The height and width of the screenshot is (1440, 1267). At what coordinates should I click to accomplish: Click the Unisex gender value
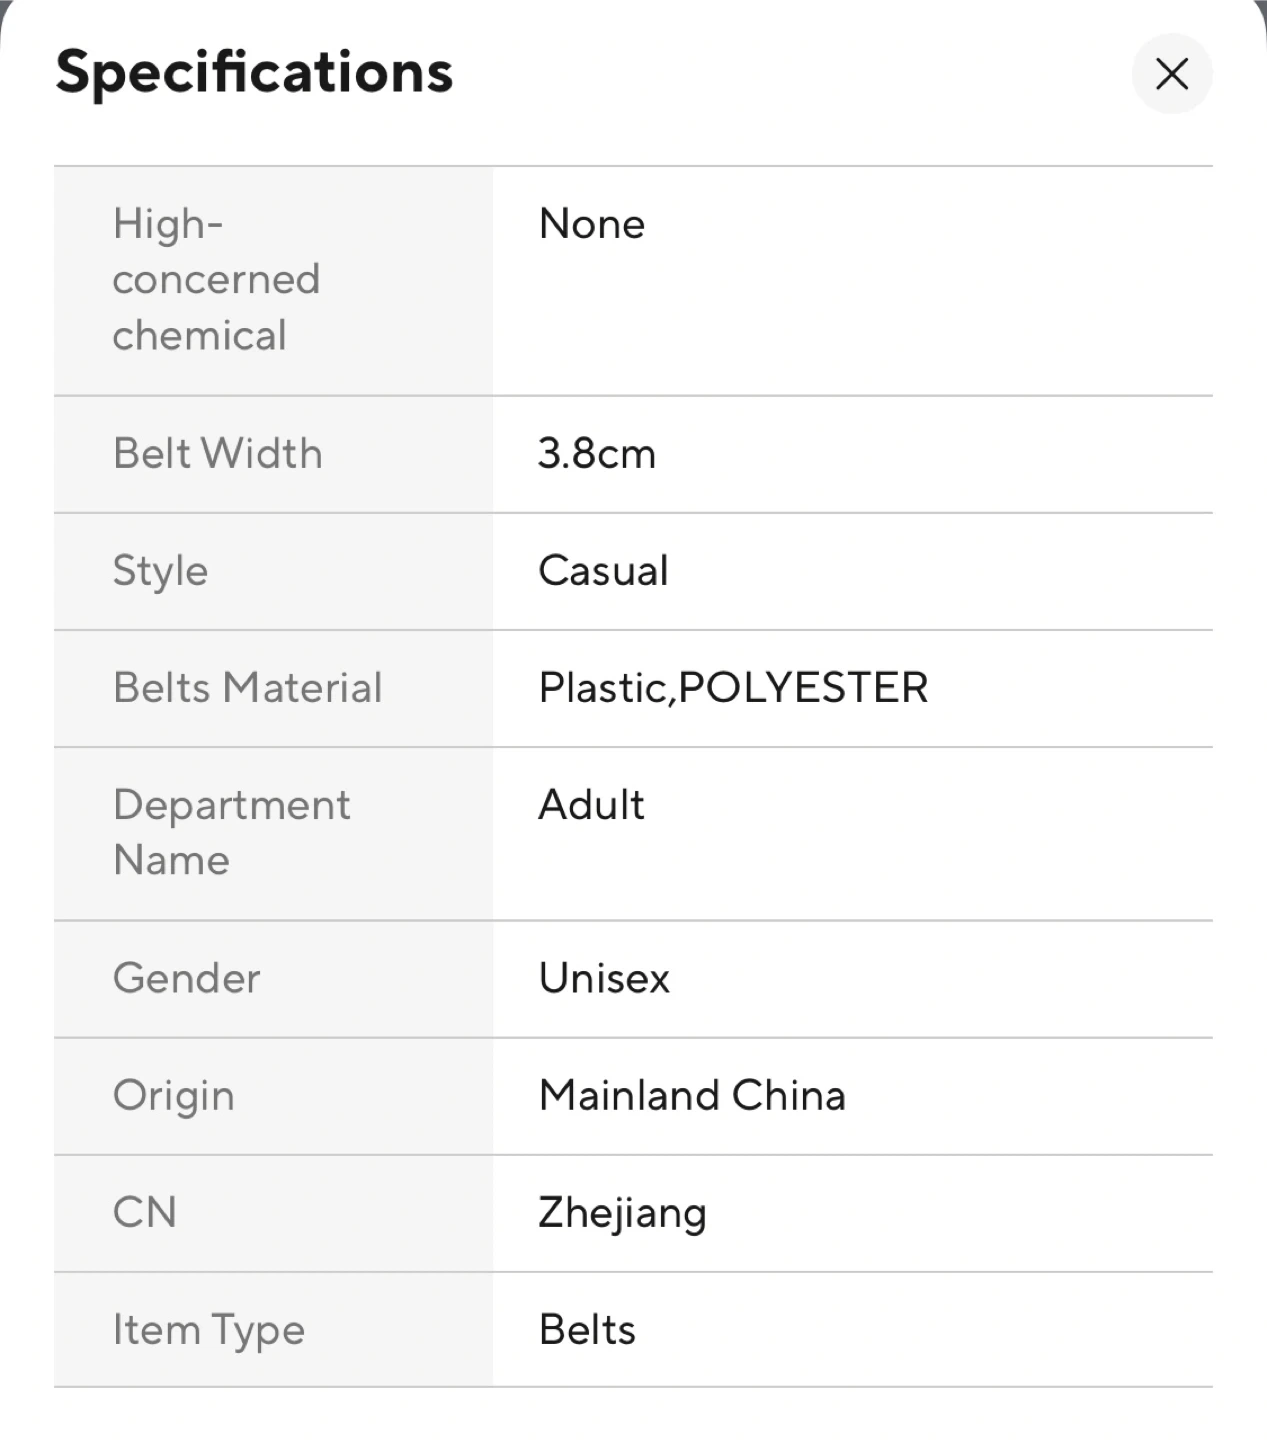[604, 978]
